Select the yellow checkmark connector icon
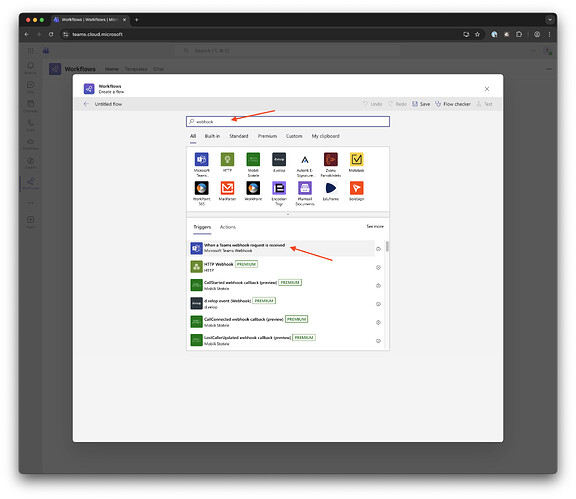576x499 pixels. (356, 159)
